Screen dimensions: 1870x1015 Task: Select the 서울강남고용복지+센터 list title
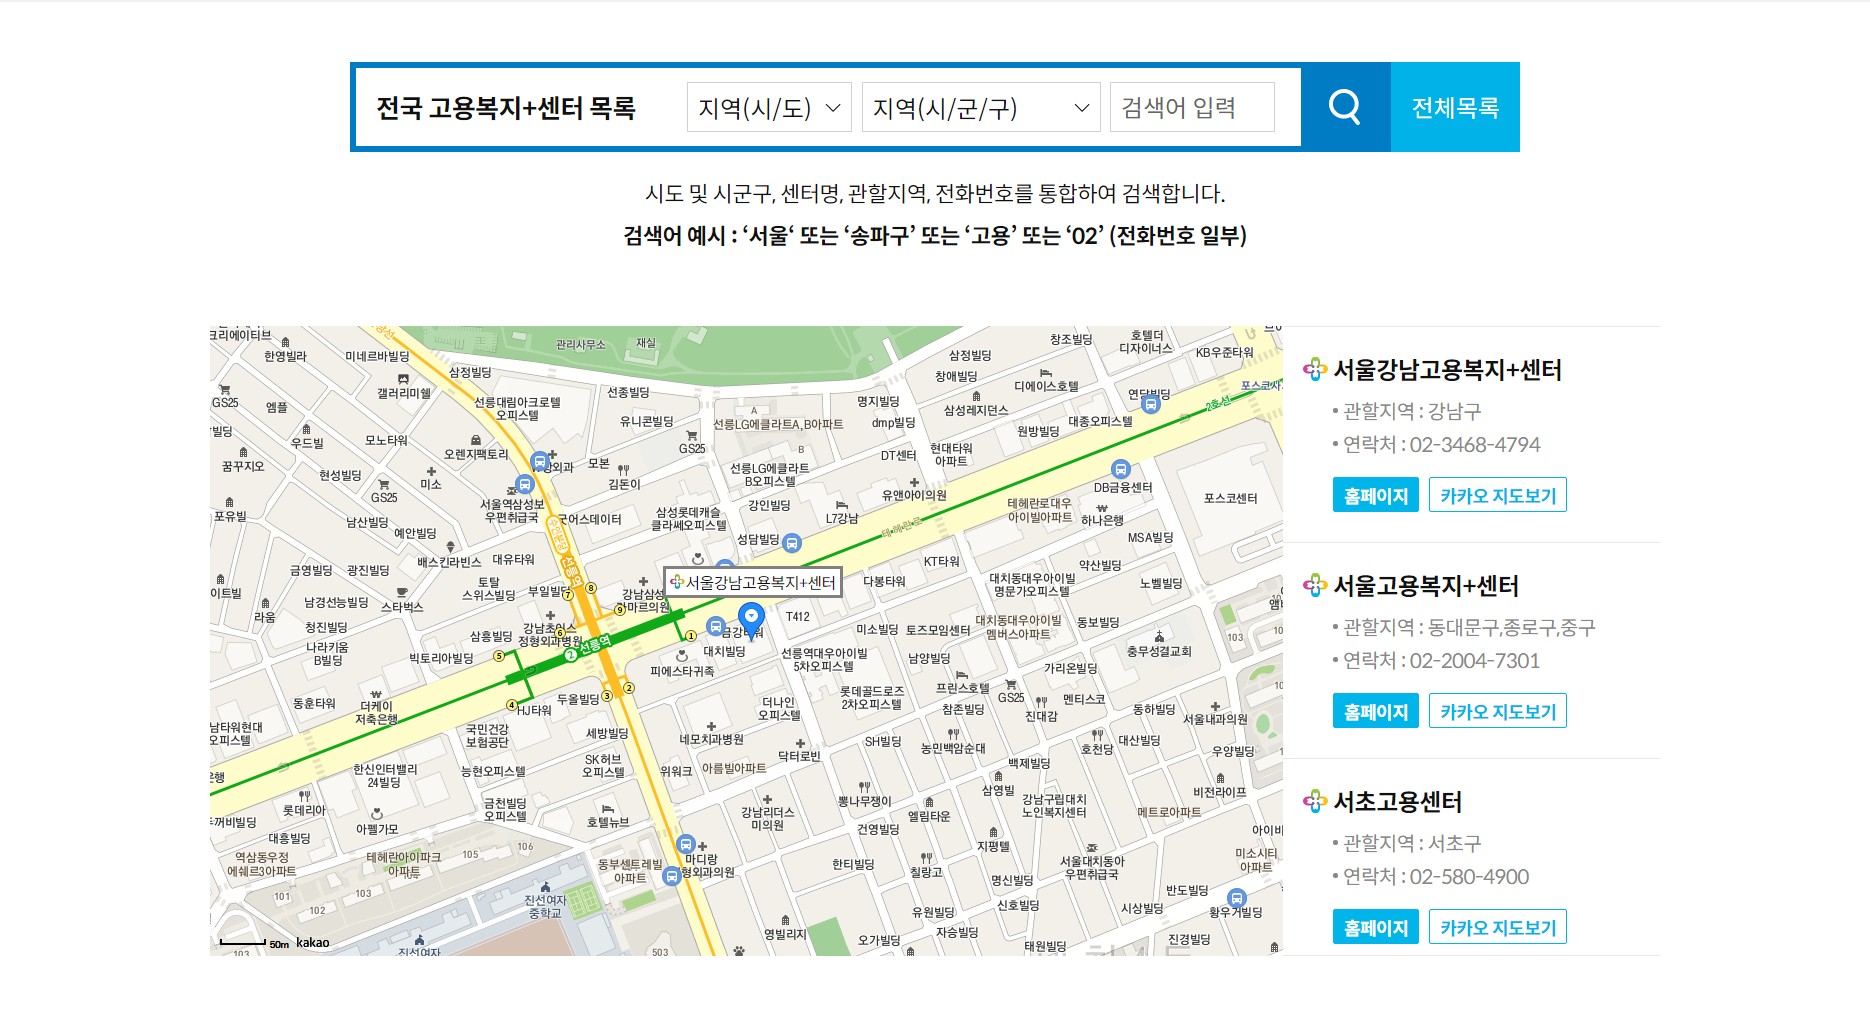click(1447, 370)
